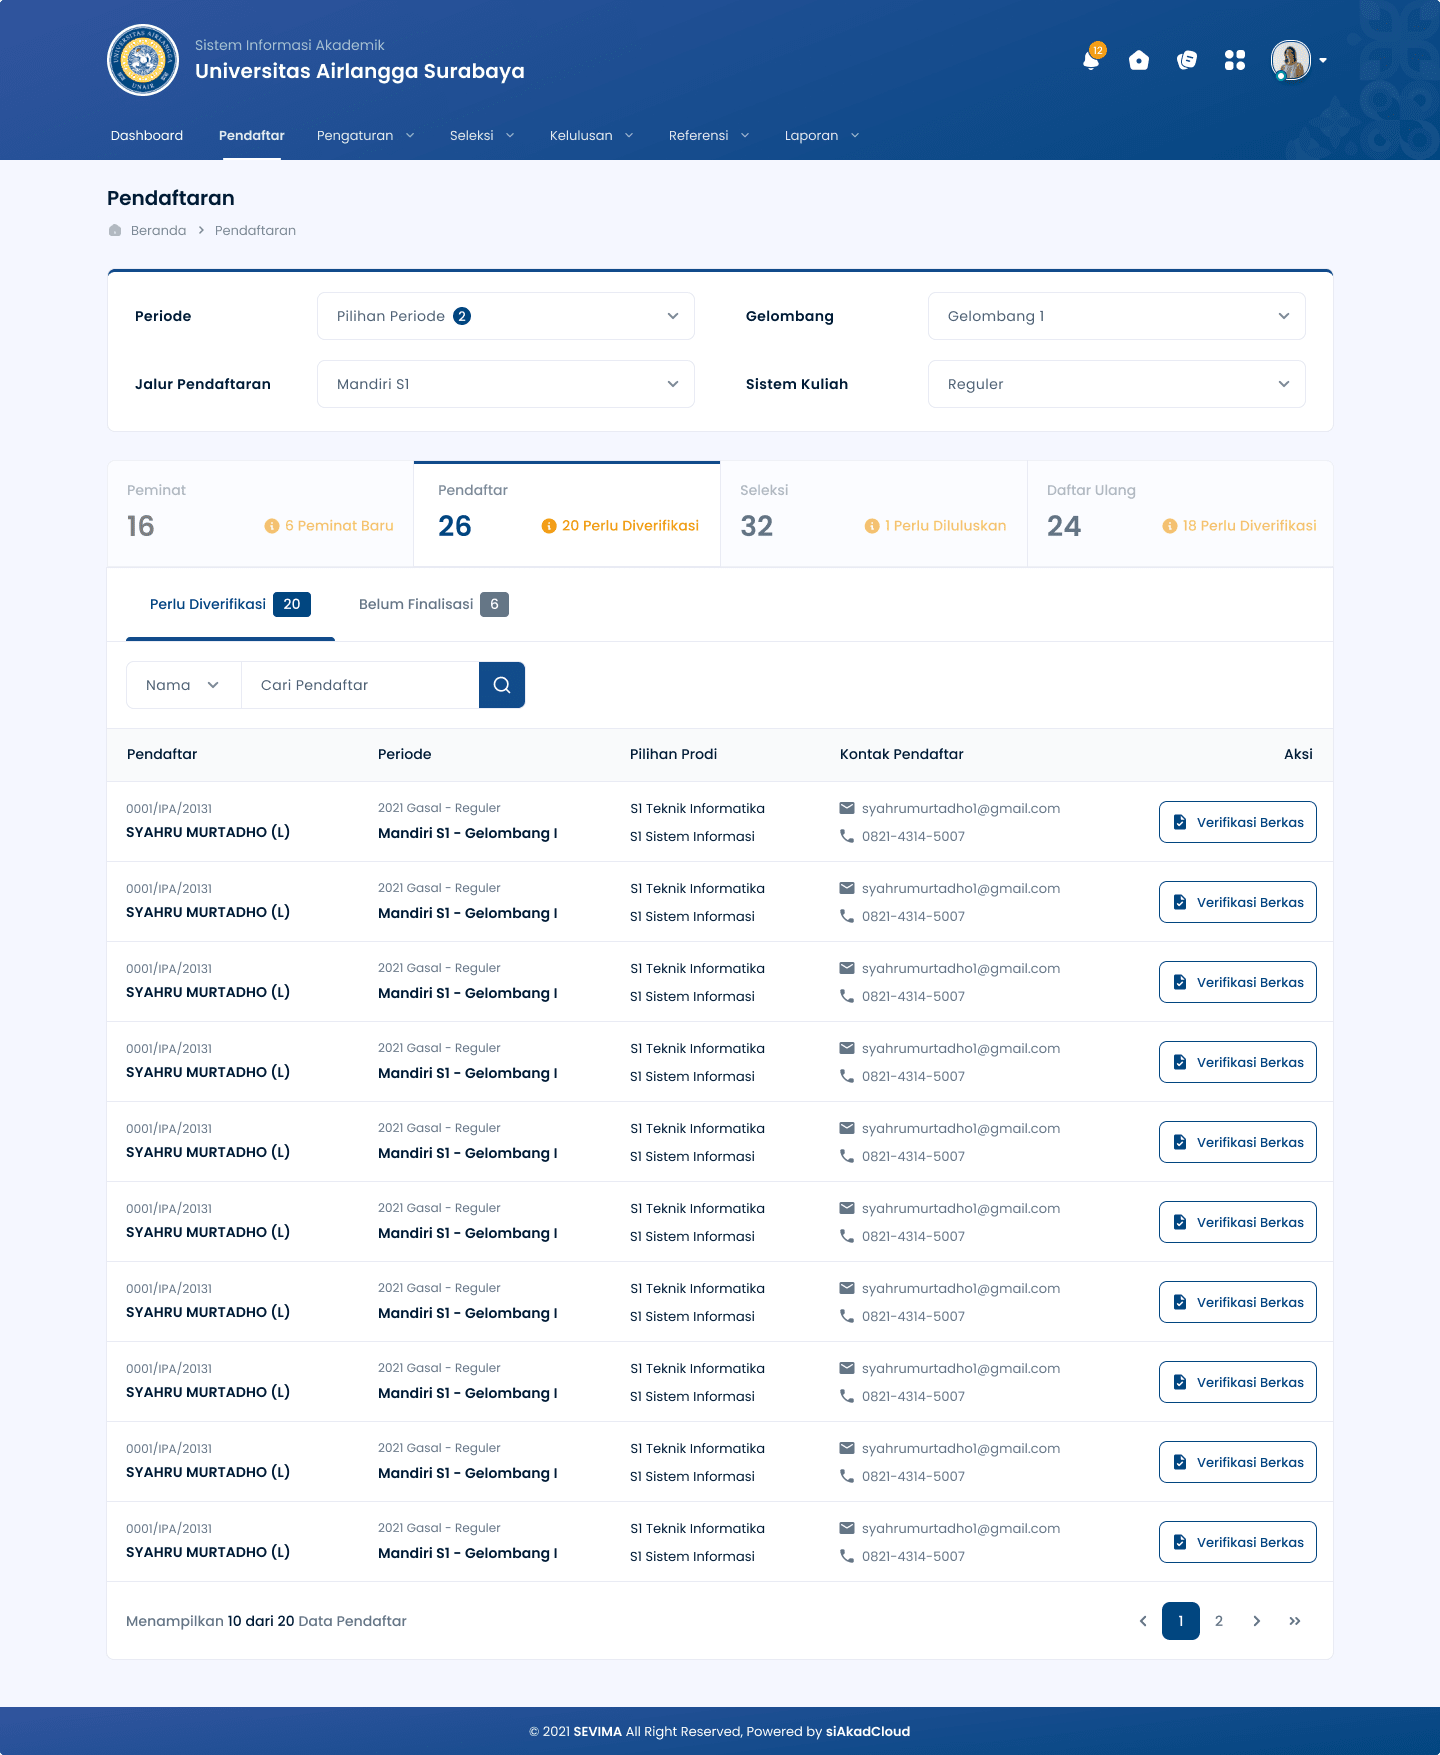
Task: Click the Pendaftar column header
Action: point(162,754)
